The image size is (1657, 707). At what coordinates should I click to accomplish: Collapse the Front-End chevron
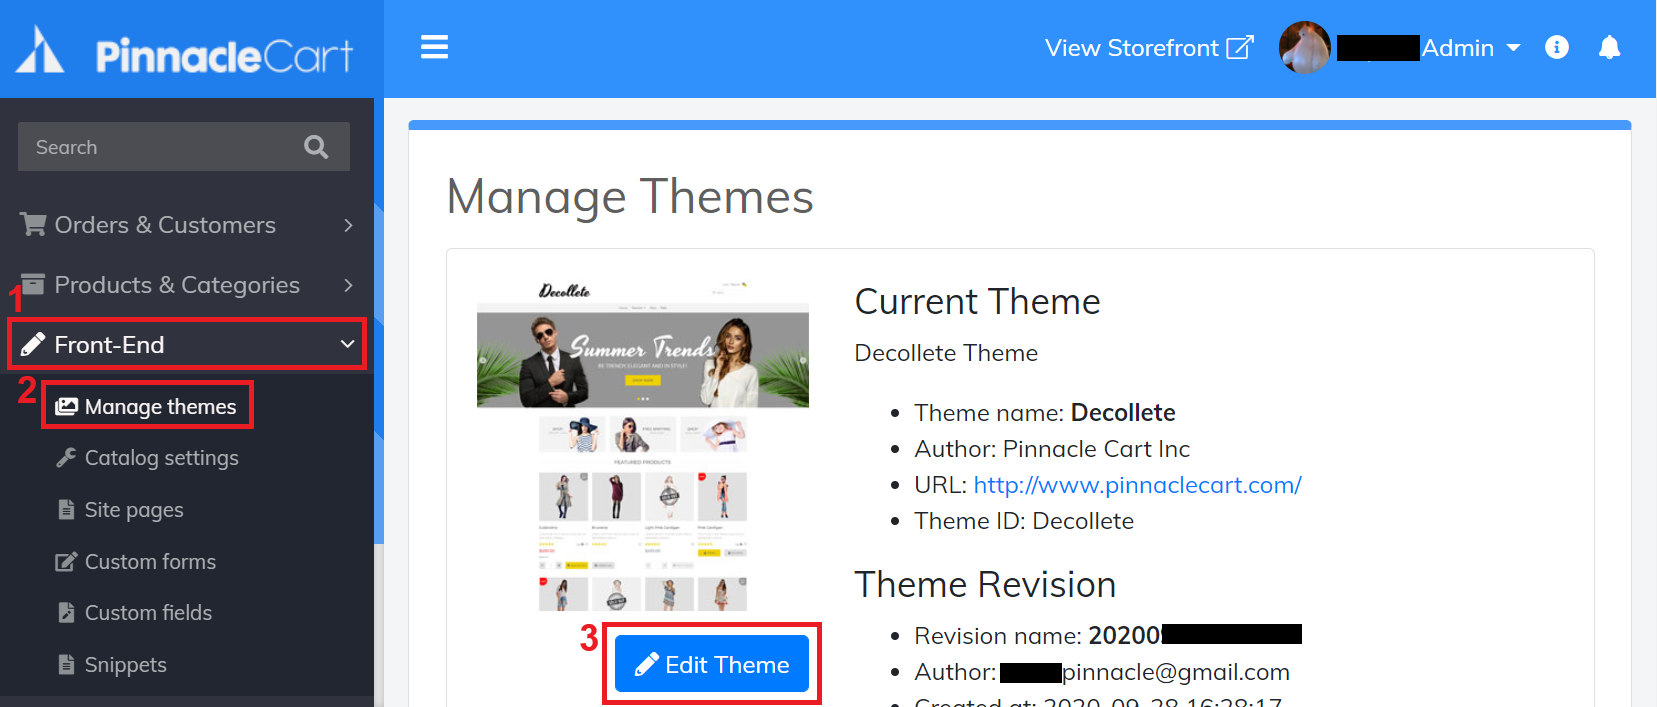point(348,344)
